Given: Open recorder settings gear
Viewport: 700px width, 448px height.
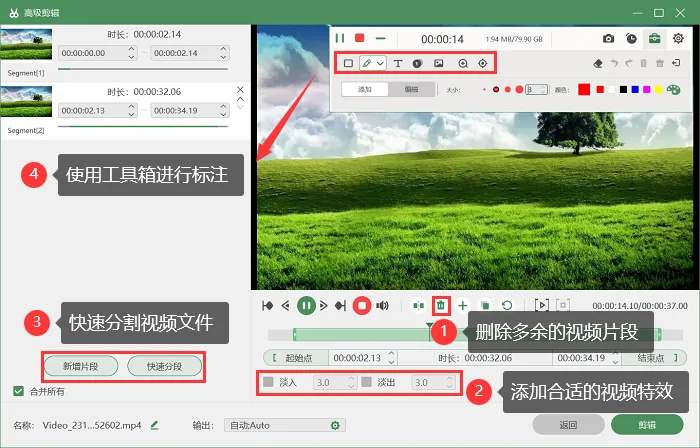Looking at the screenshot, I should pos(678,38).
